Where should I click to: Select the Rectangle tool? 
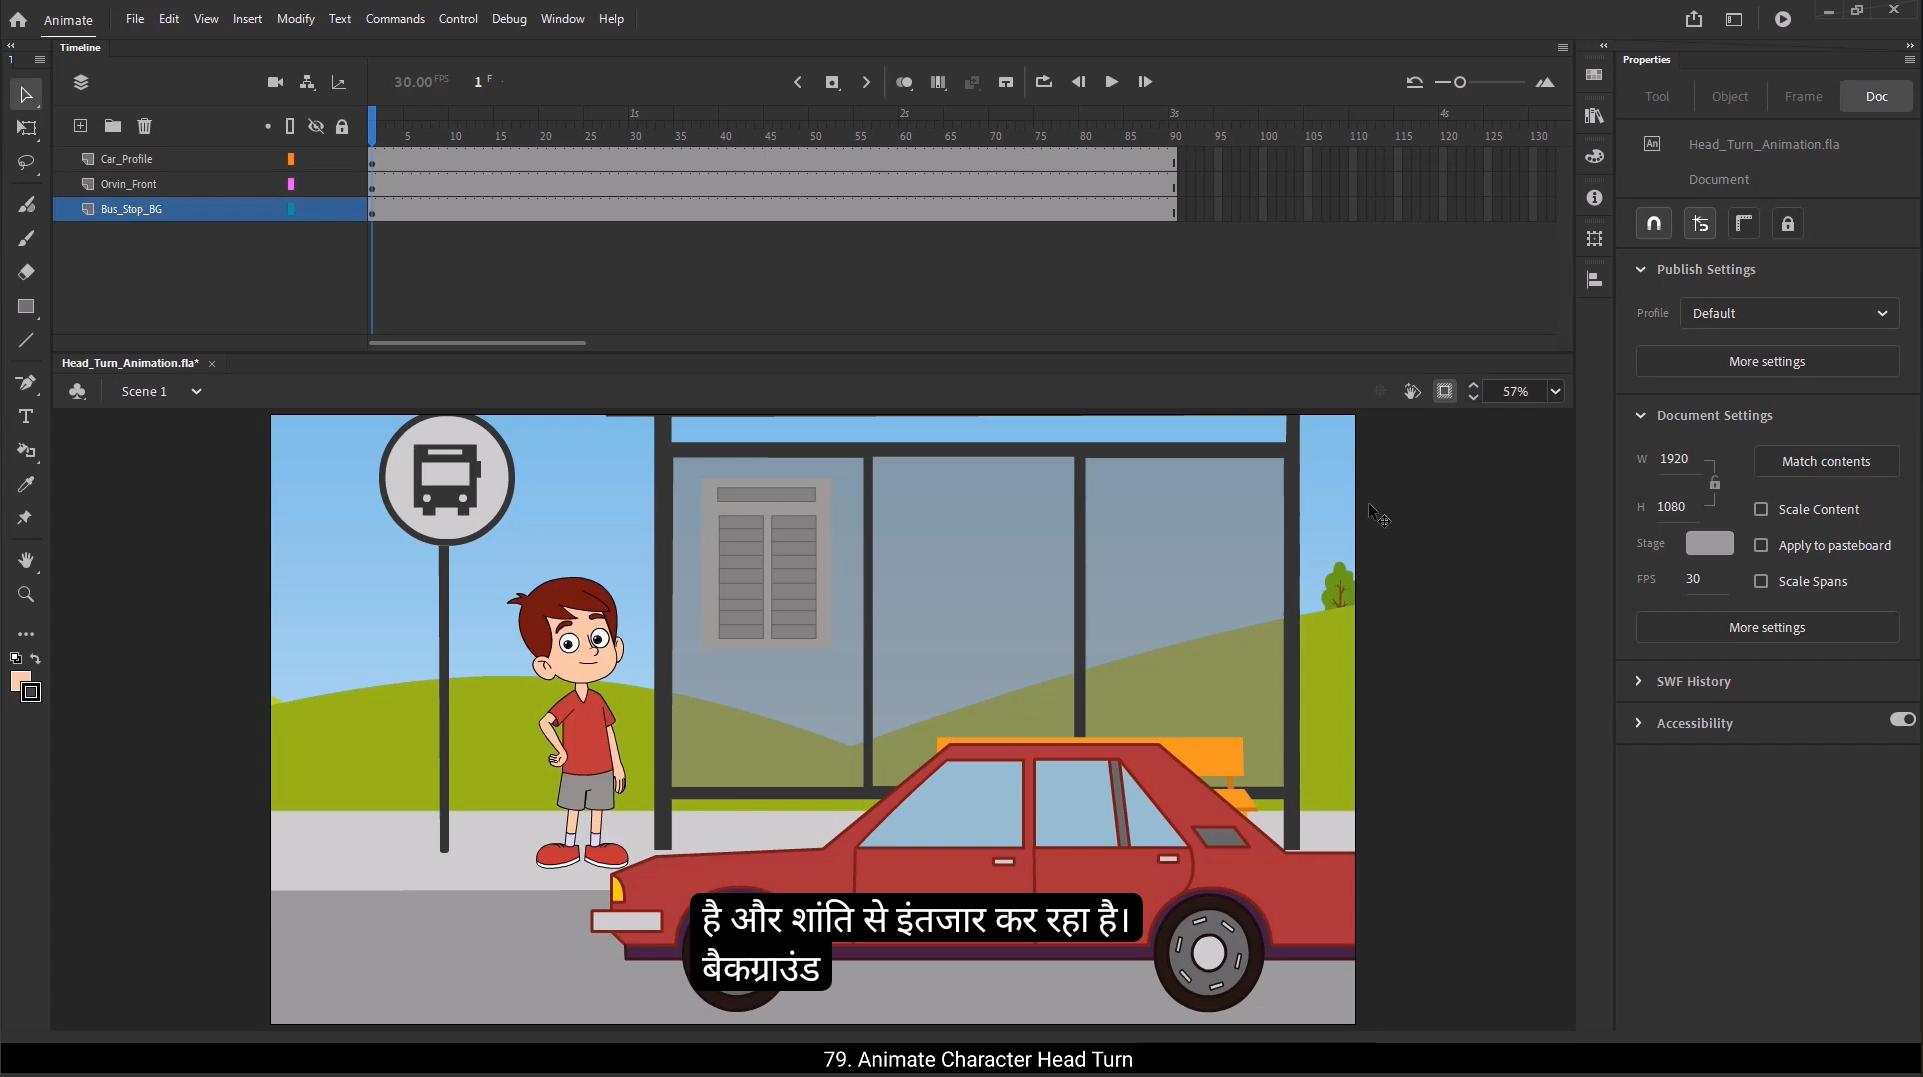click(26, 307)
